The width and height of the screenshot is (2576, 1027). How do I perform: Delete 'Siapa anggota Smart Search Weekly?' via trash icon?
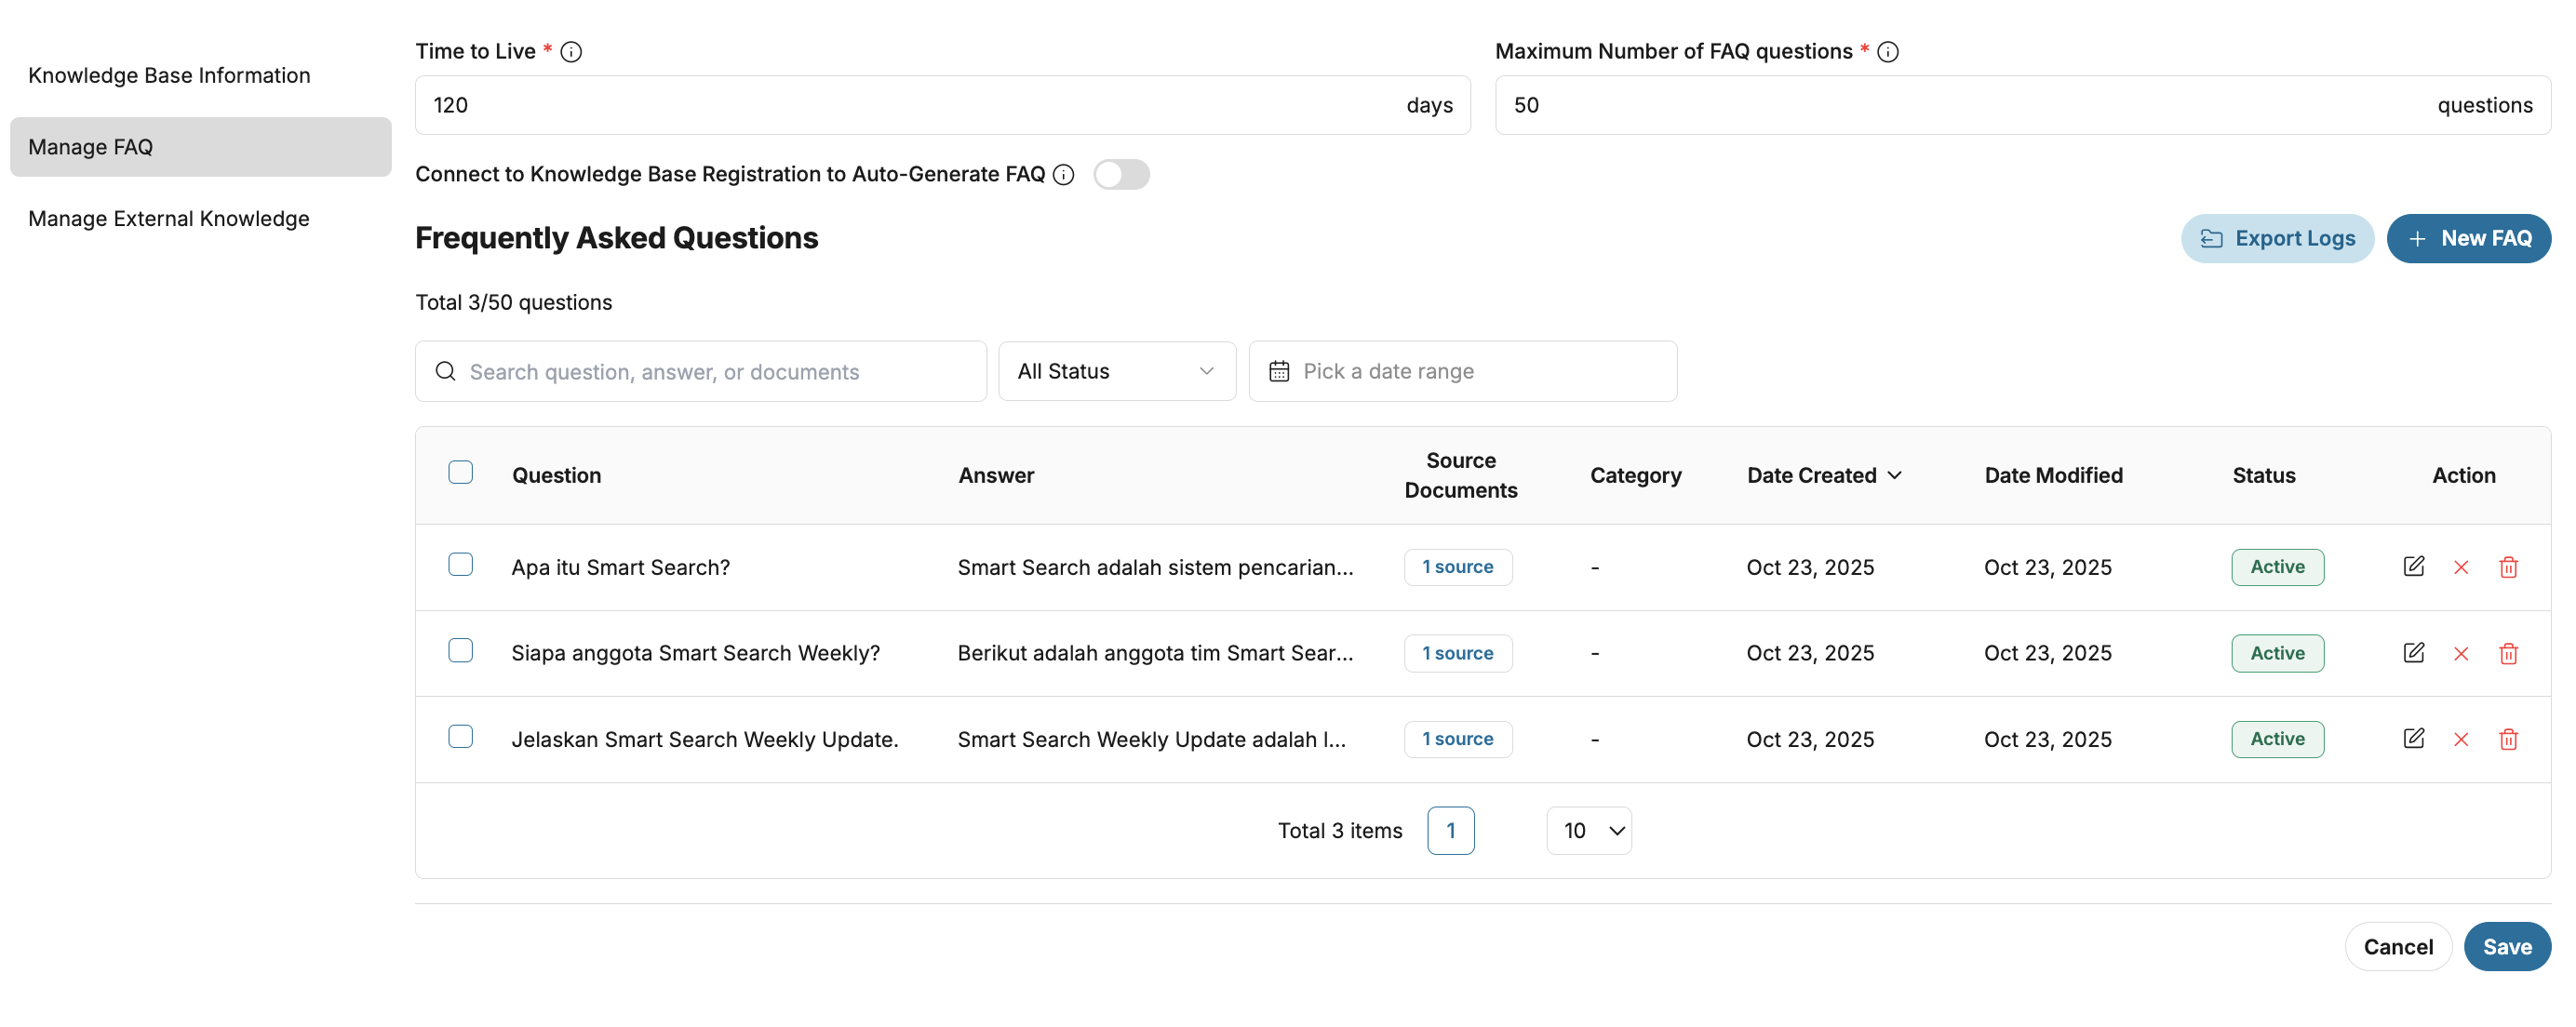[x=2508, y=654]
